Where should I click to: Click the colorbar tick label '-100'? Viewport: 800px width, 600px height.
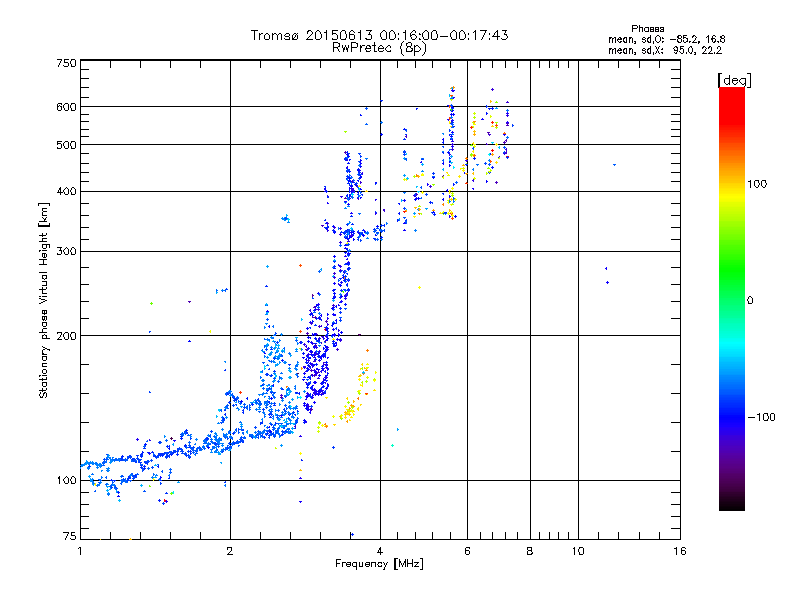pos(761,417)
